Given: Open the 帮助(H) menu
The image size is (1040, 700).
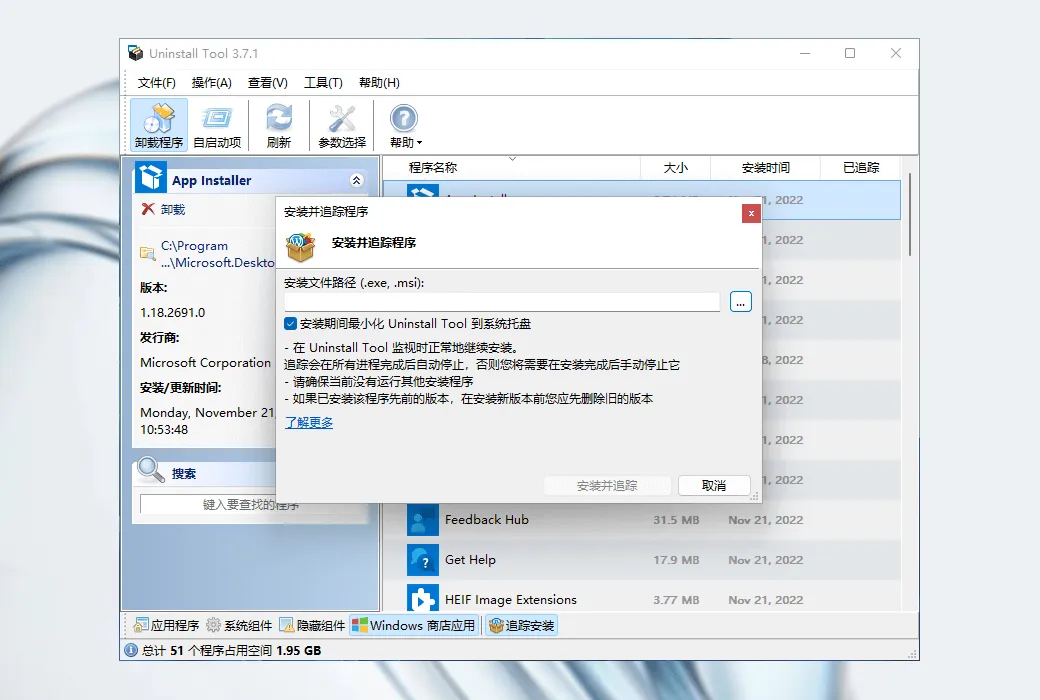Looking at the screenshot, I should coord(379,83).
